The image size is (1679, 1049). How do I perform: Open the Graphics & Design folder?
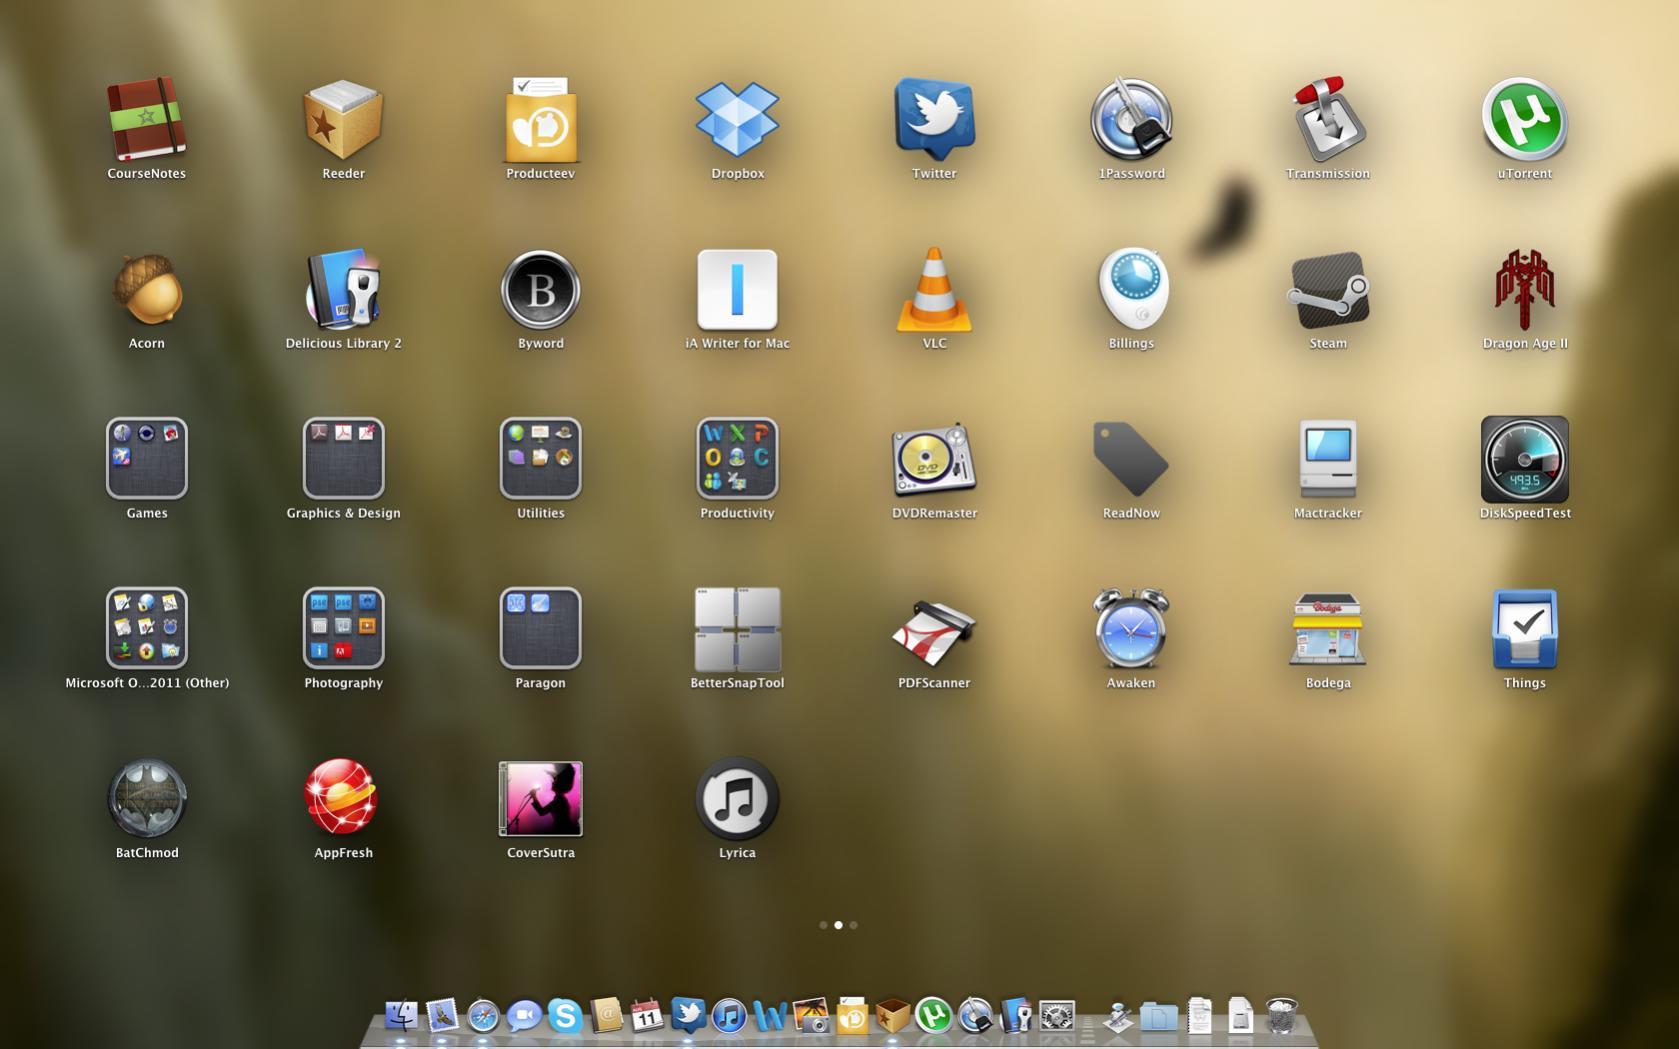(x=343, y=458)
